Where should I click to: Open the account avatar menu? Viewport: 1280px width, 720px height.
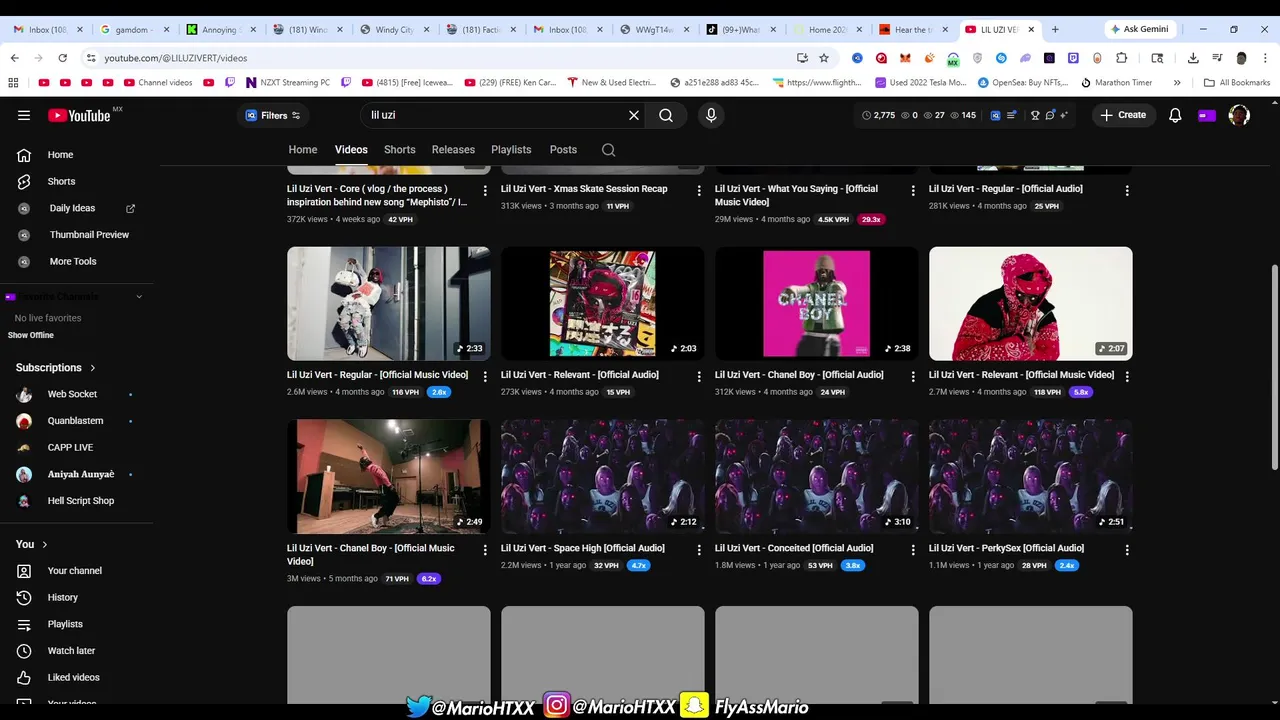(x=1239, y=115)
